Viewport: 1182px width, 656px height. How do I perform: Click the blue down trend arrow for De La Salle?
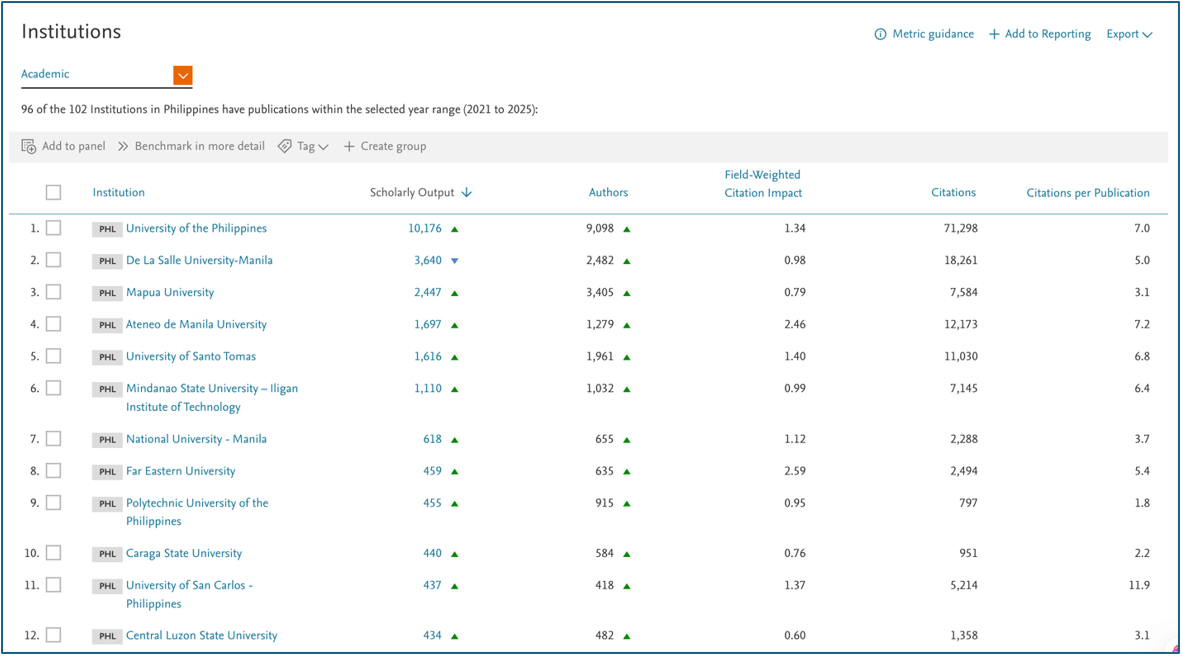tap(454, 261)
